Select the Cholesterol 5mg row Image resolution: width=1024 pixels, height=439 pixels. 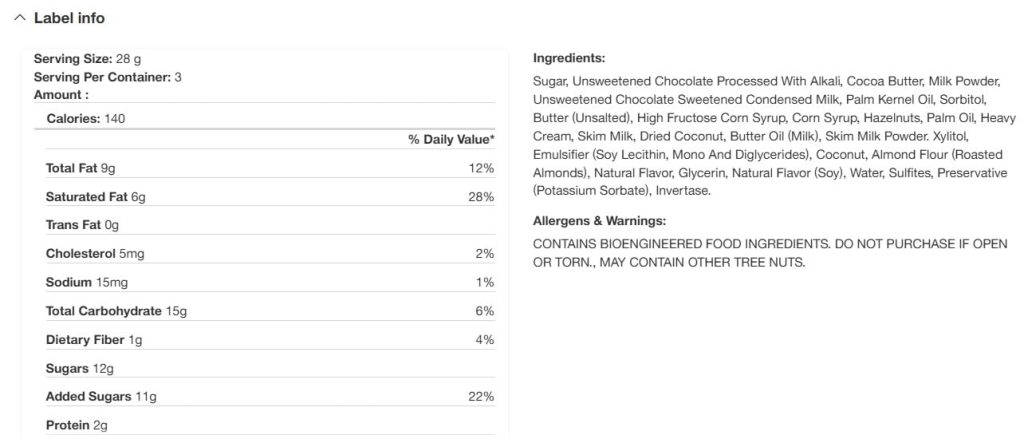point(264,254)
